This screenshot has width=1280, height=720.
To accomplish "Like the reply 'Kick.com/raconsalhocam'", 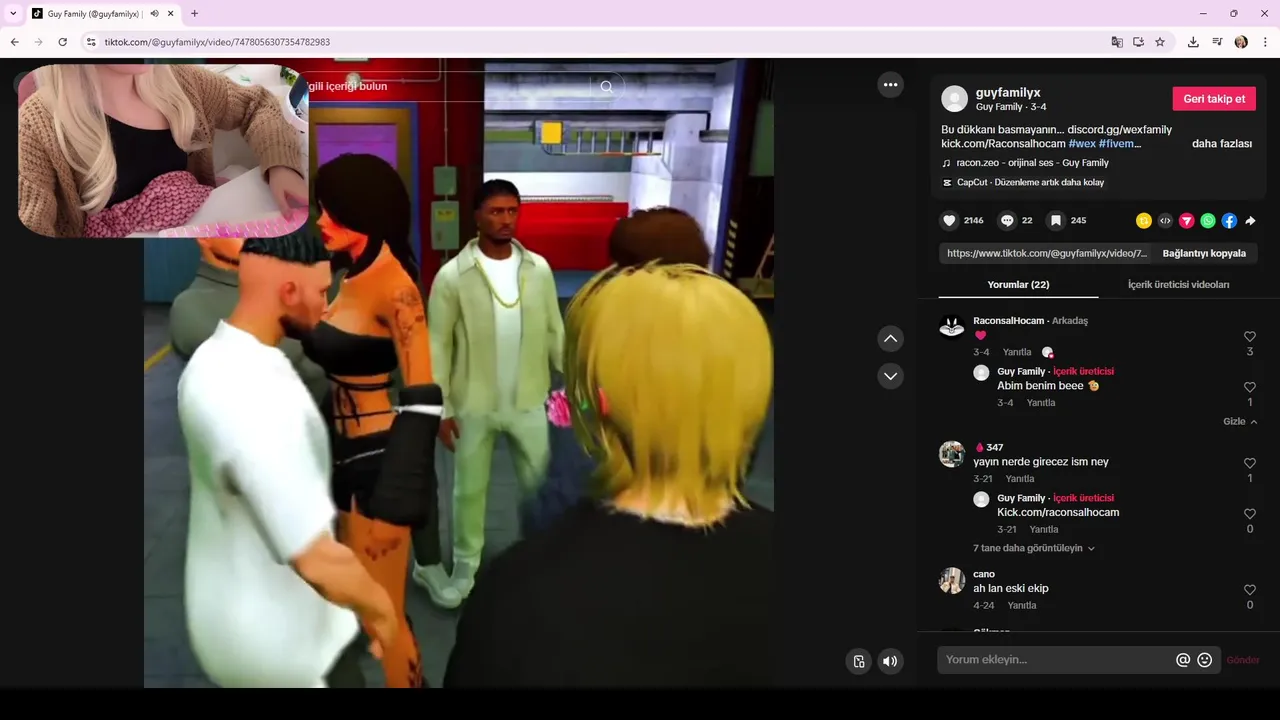I will pyautogui.click(x=1250, y=514).
